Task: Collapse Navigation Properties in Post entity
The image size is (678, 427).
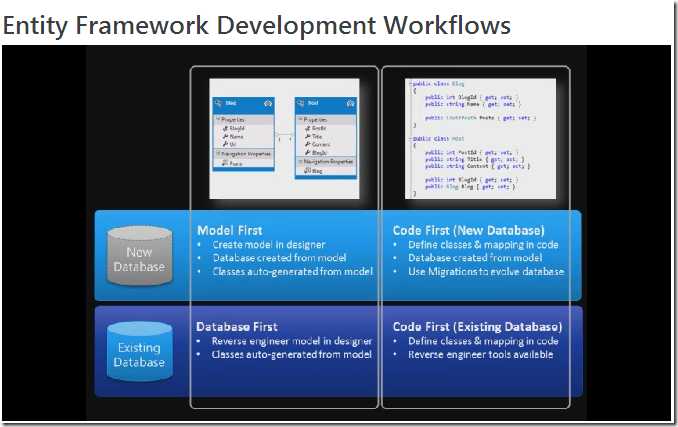Action: tap(301, 161)
